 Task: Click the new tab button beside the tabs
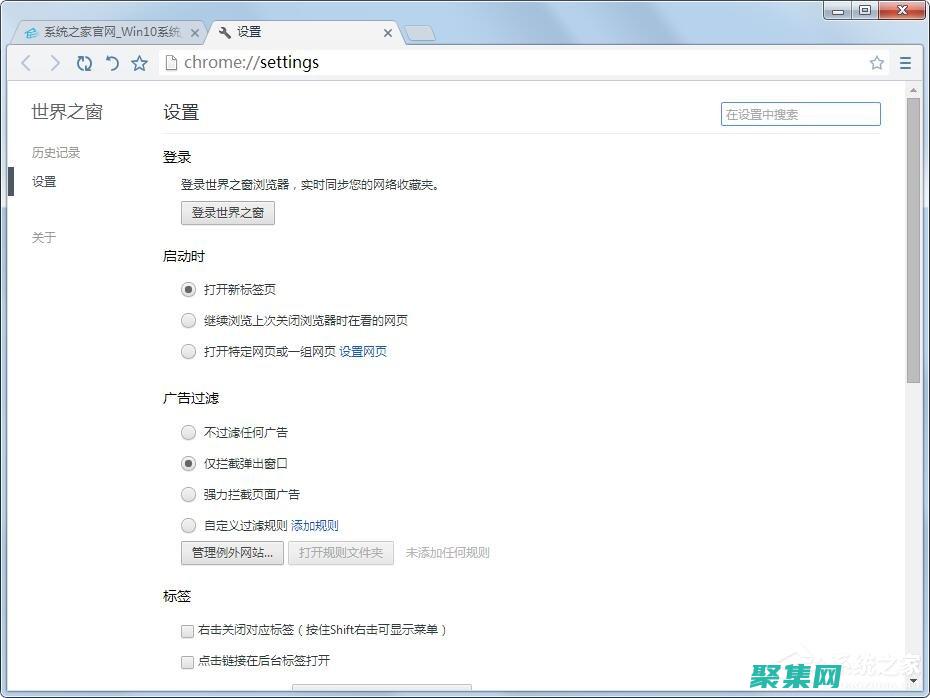coord(419,31)
